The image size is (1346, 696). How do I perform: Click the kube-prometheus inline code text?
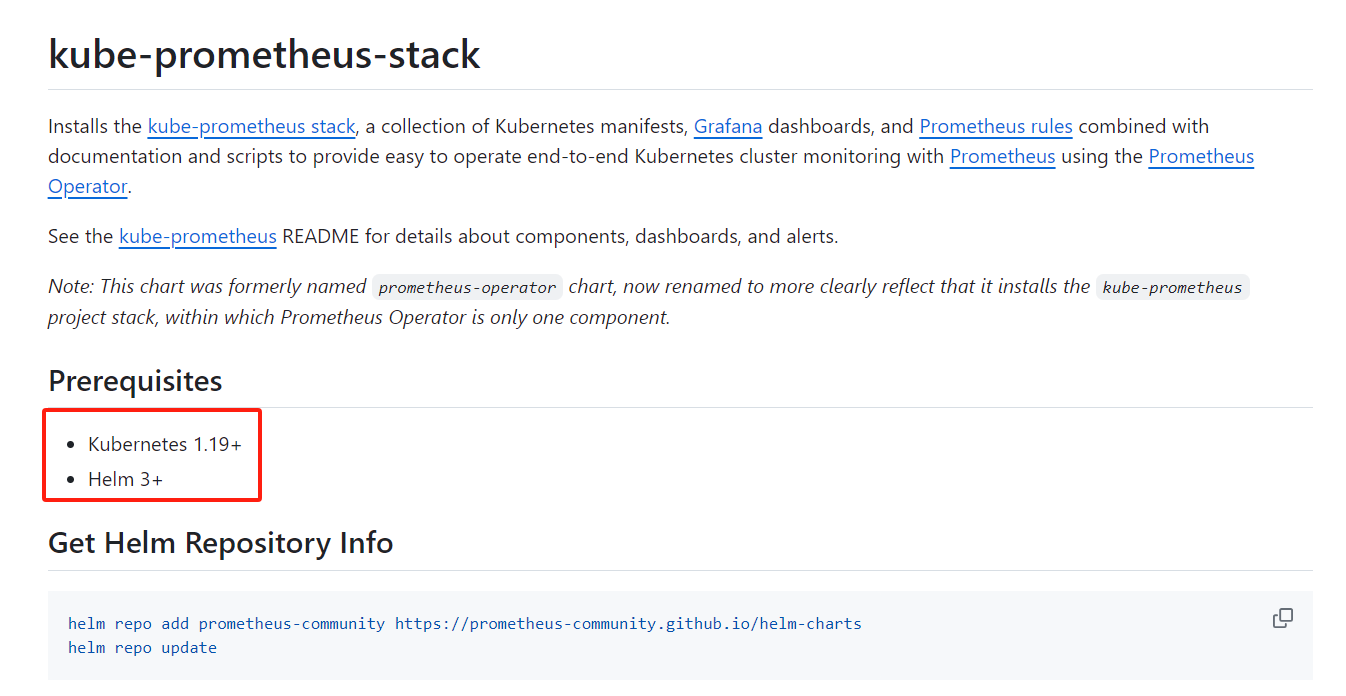(1172, 288)
